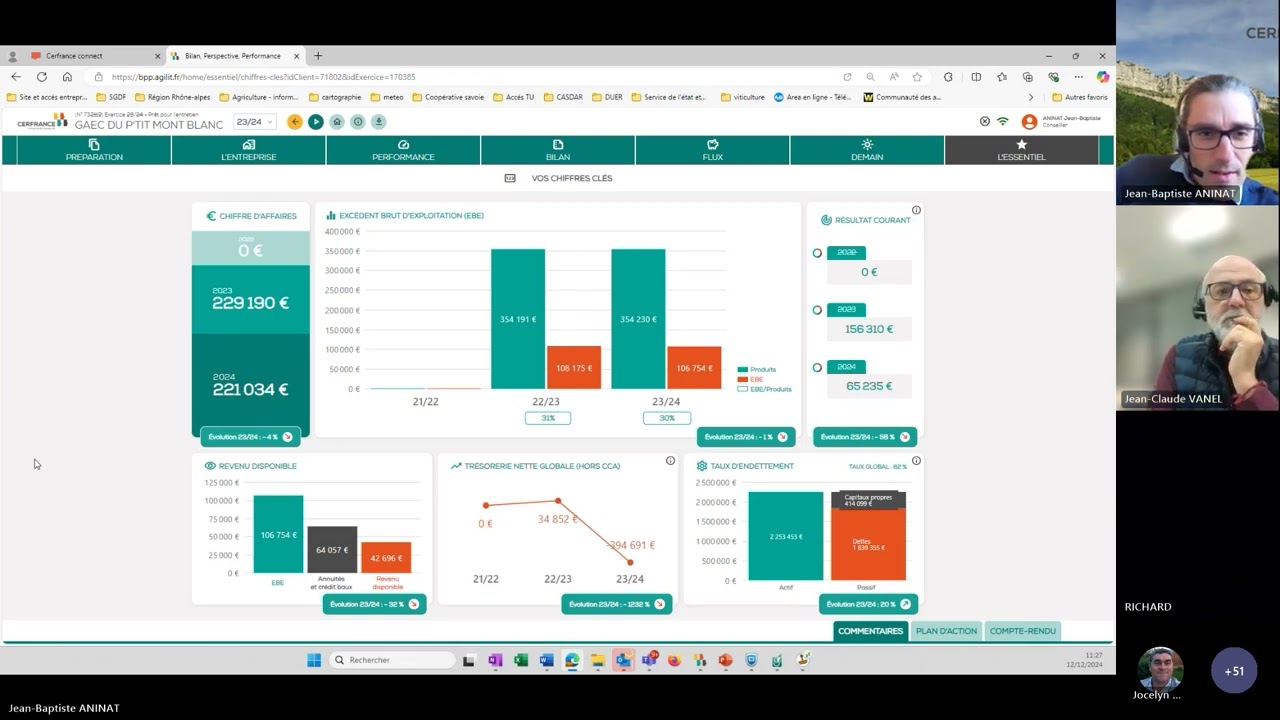The image size is (1280, 720).
Task: Click Evolution 23/24 -1% badge under EBE chart
Action: click(746, 437)
